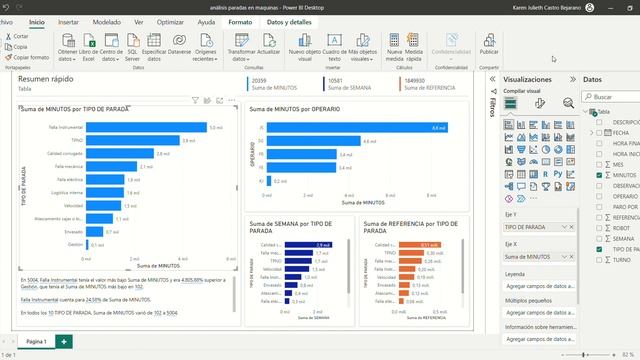Uncheck the TIPO DE PARADA field checkbox
This screenshot has width=640, height=360.
pyautogui.click(x=599, y=249)
